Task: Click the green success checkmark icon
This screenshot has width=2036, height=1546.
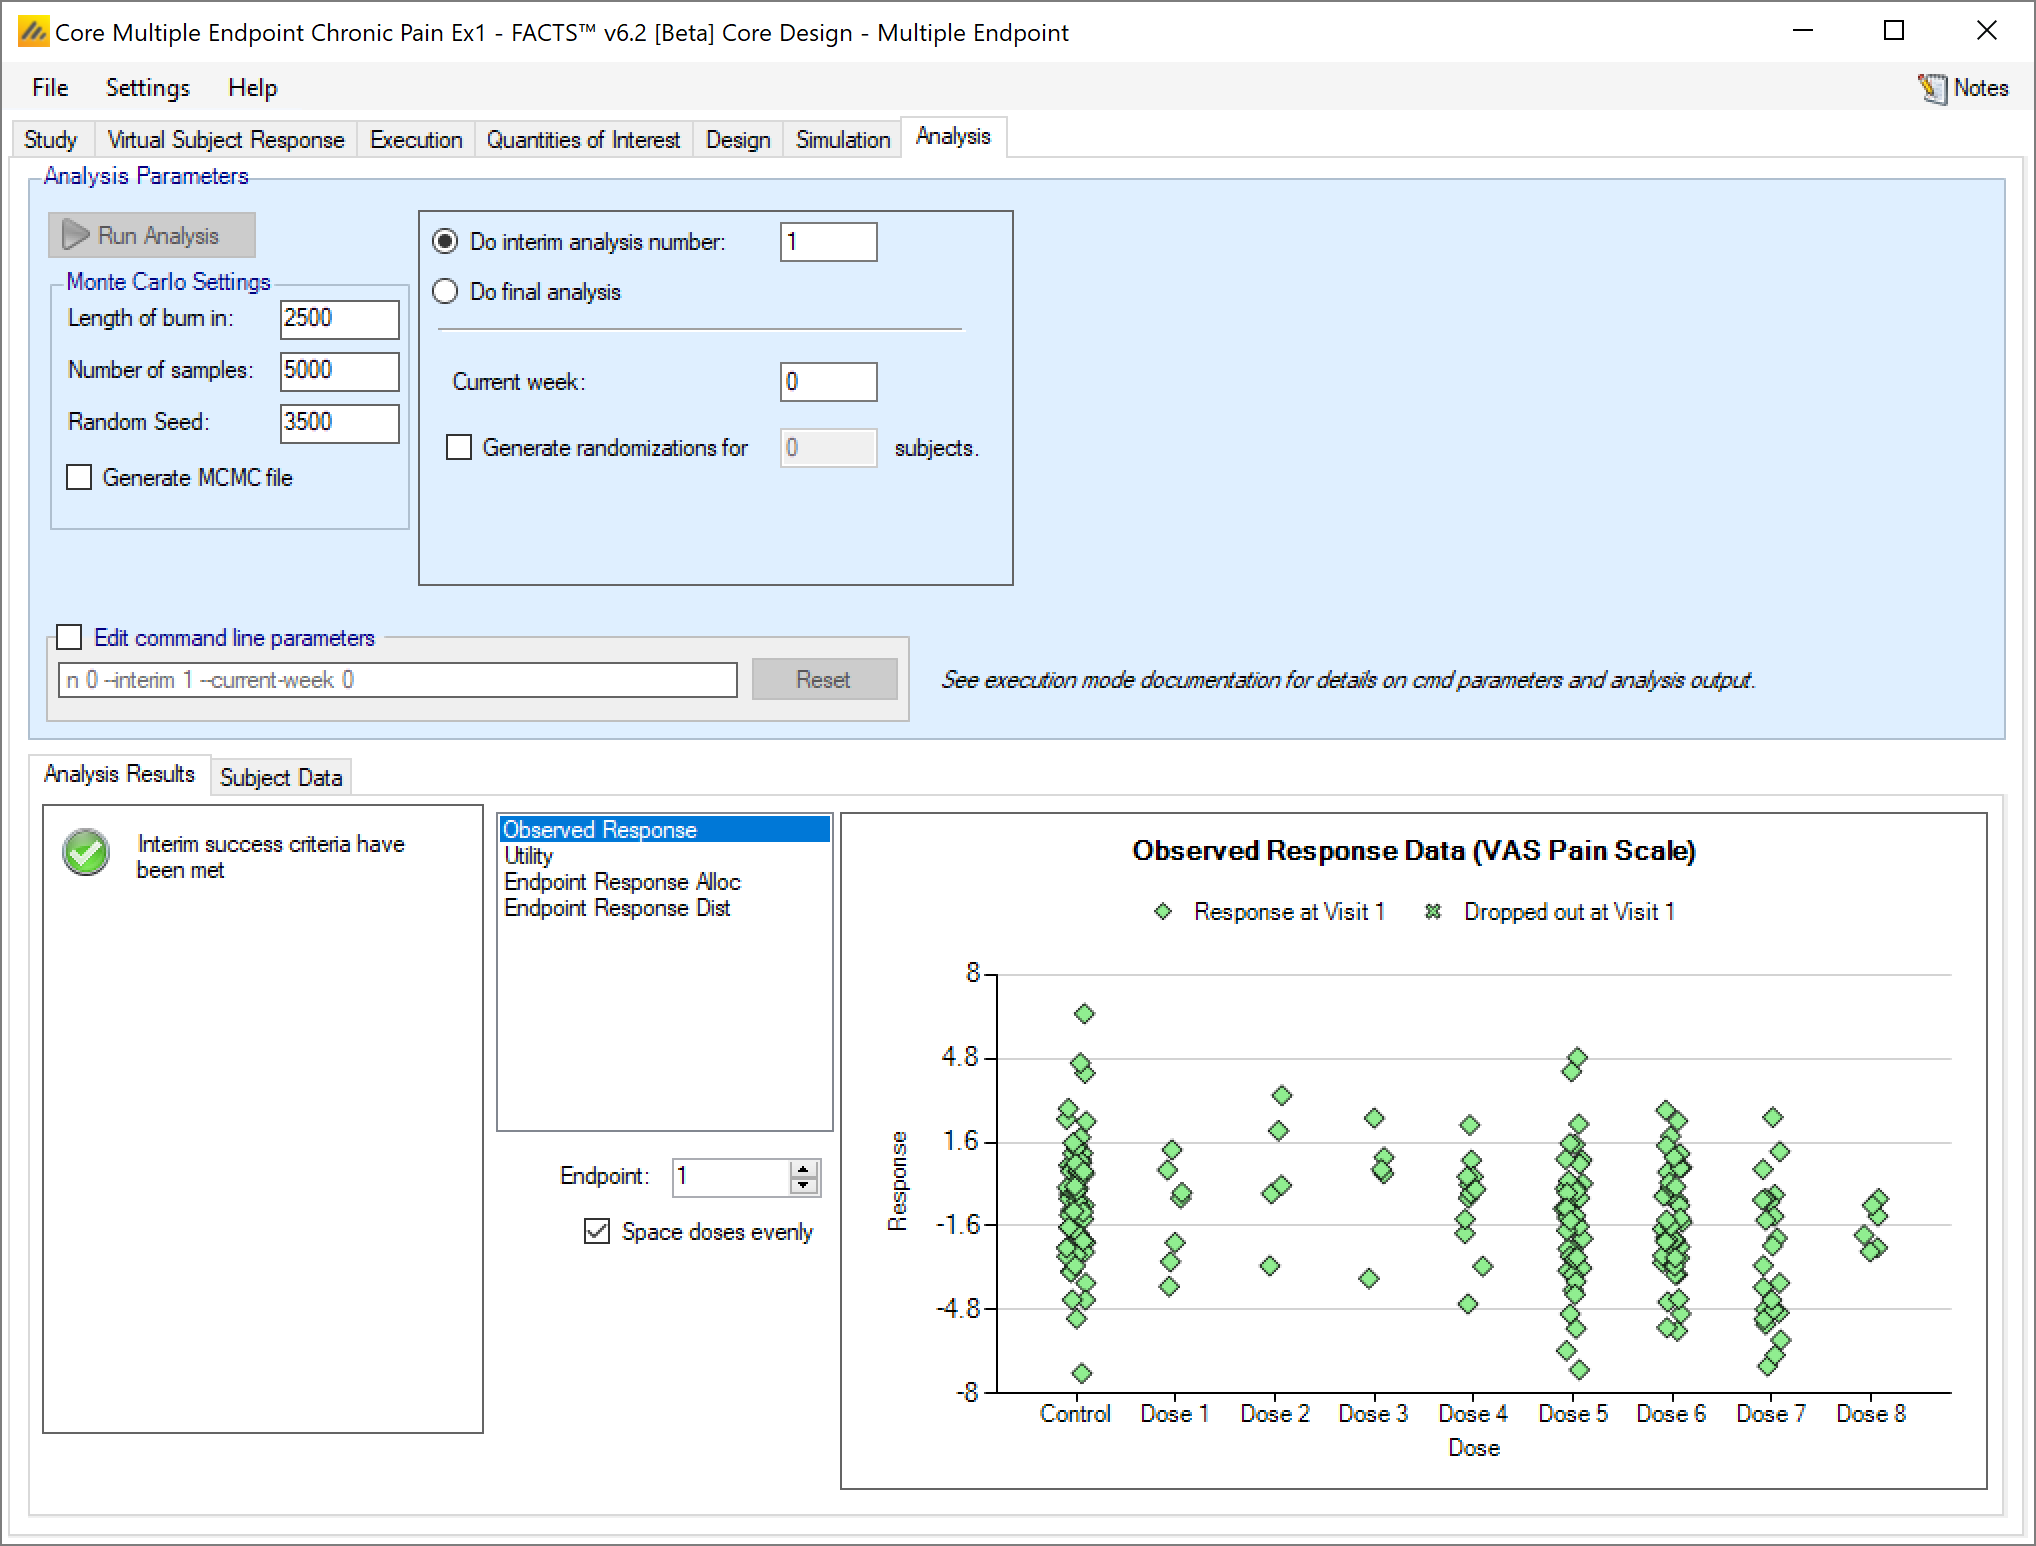Action: click(86, 853)
